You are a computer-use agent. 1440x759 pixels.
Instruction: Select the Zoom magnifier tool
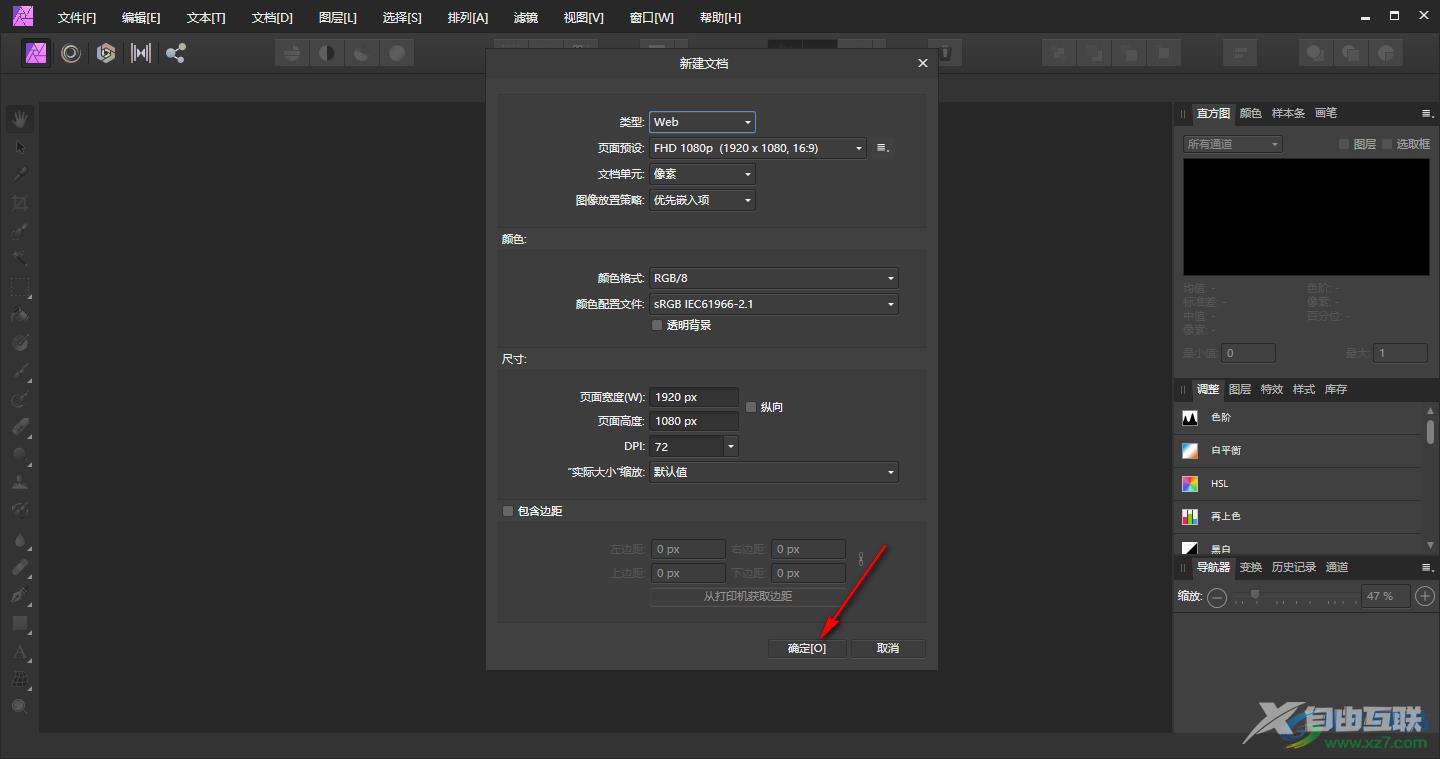pos(20,707)
